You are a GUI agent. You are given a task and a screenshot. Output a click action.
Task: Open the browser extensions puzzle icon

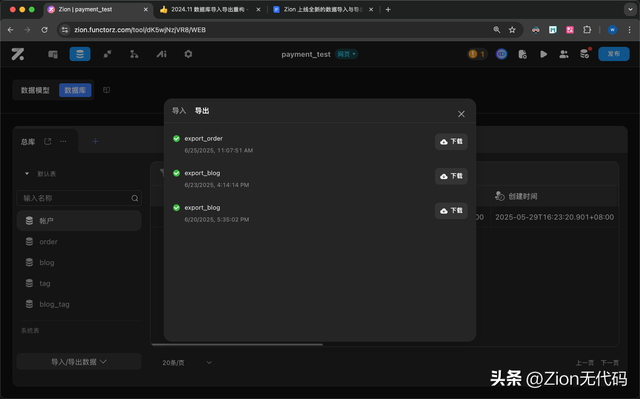pyautogui.click(x=587, y=30)
